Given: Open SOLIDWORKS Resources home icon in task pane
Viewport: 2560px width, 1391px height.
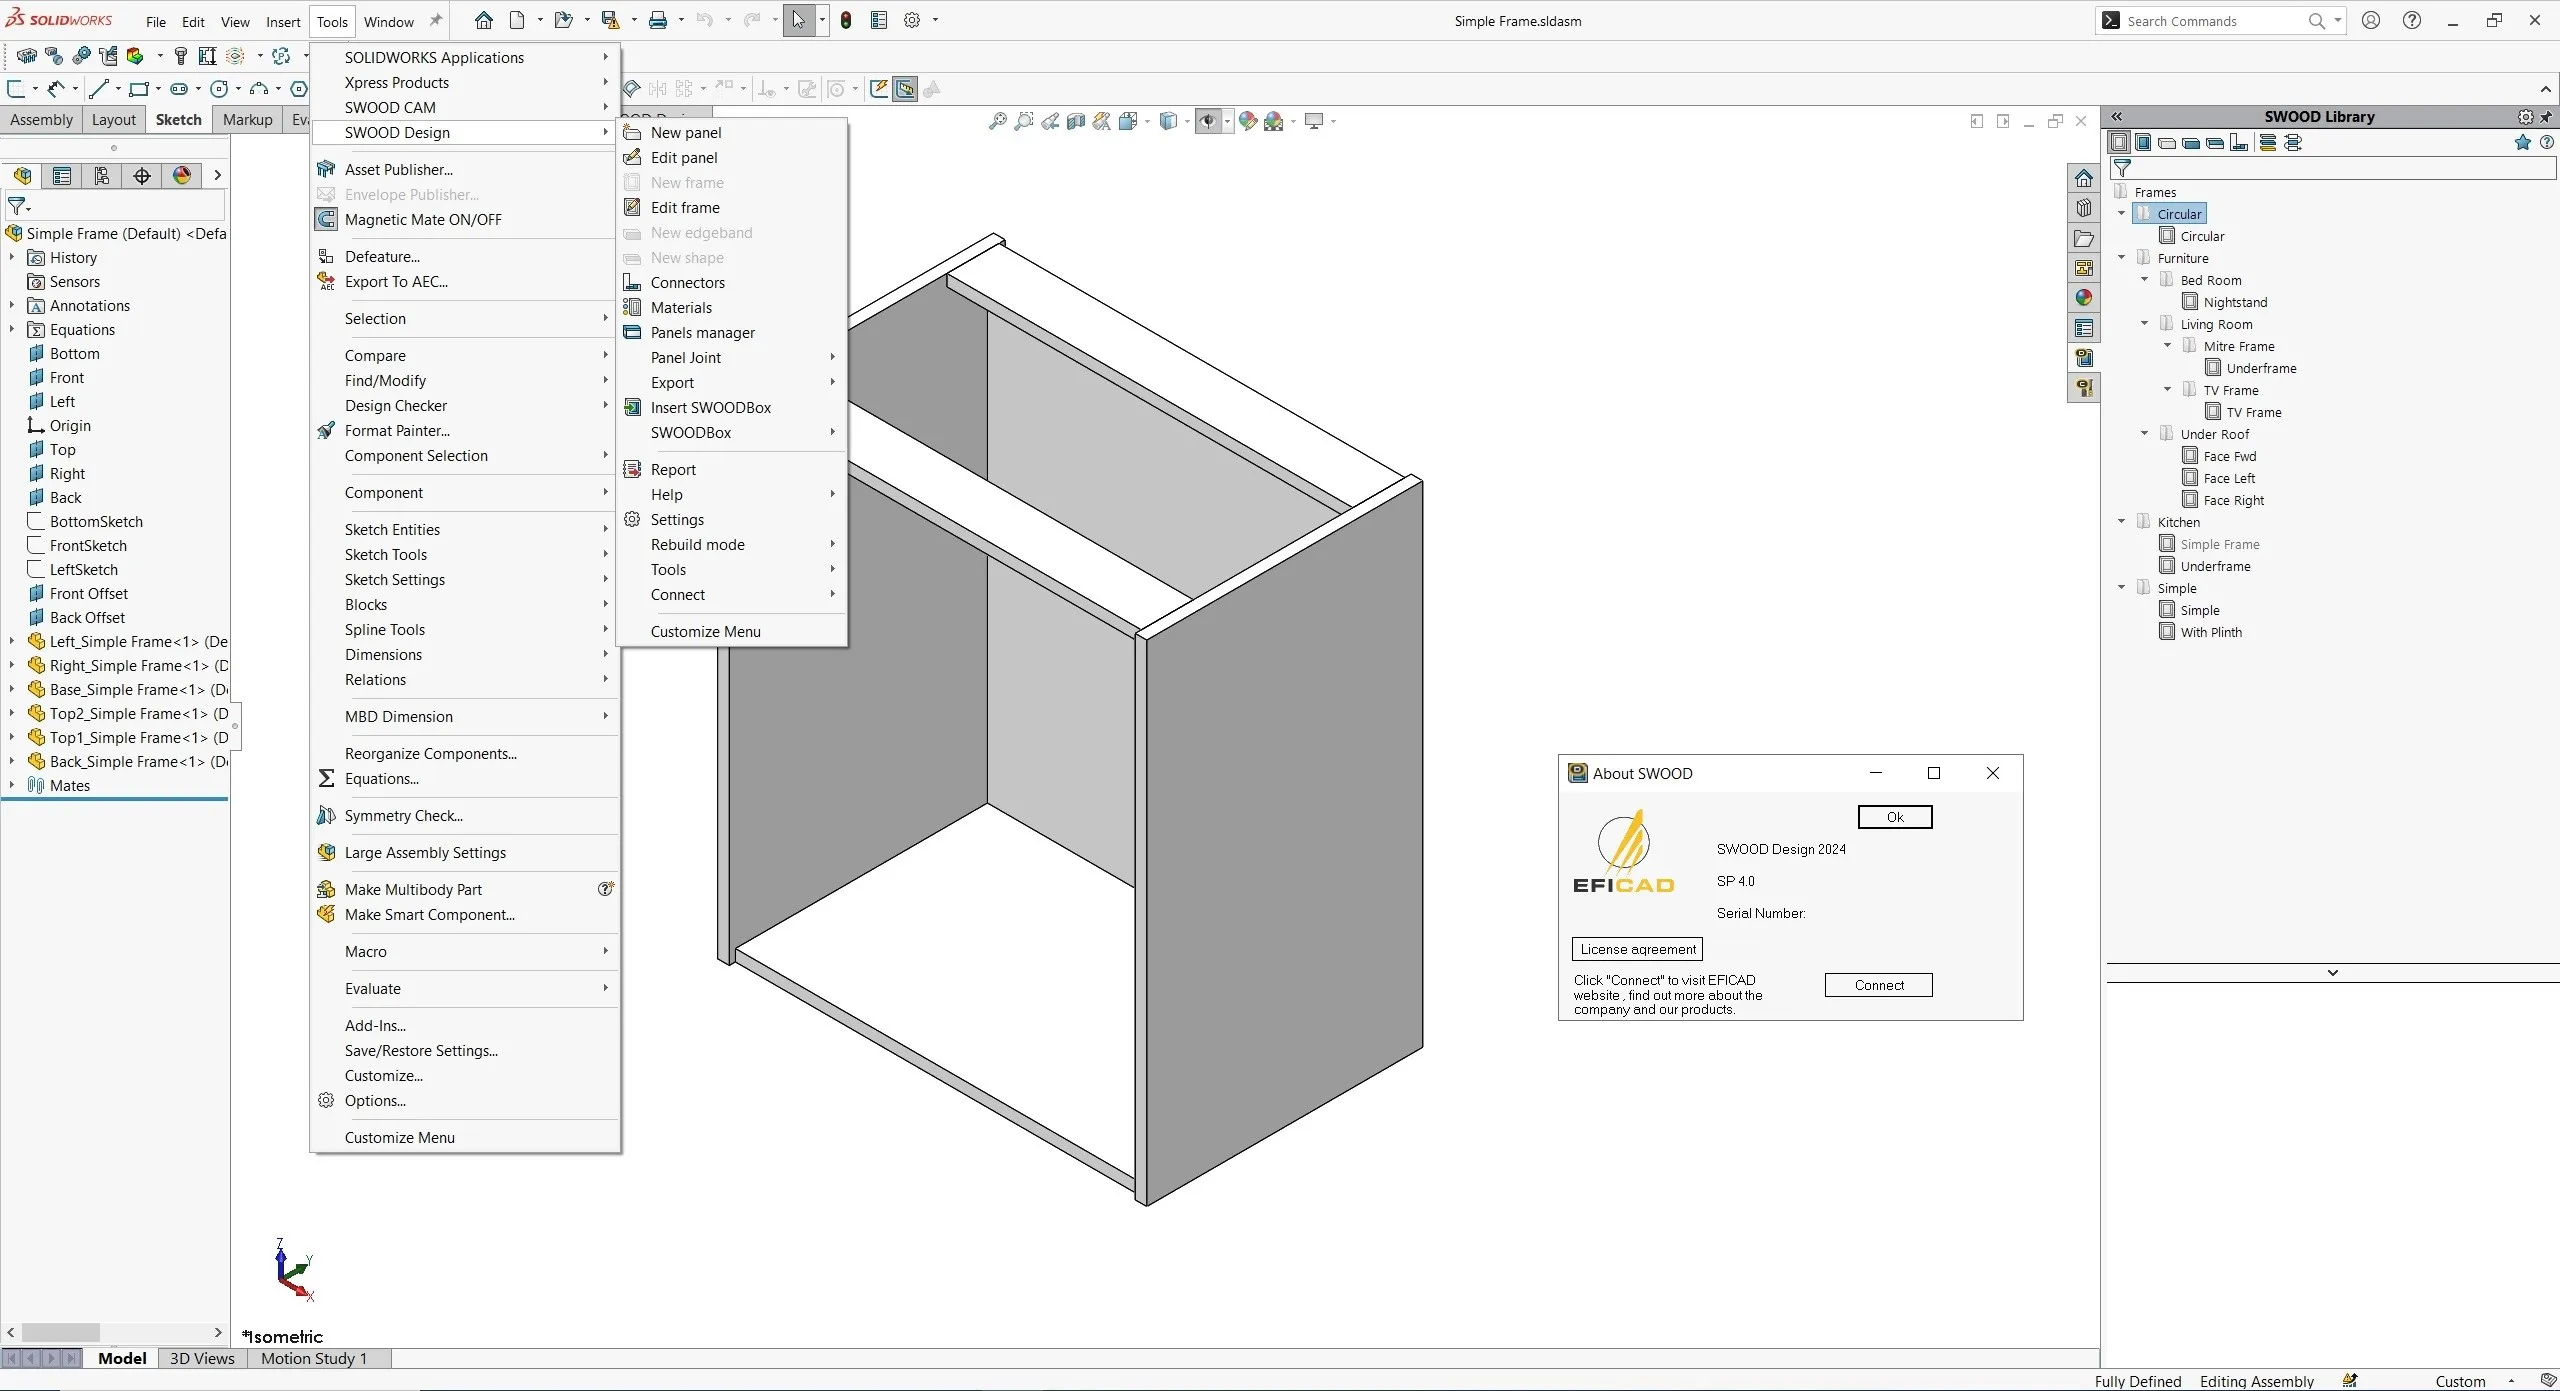Looking at the screenshot, I should click(x=2084, y=178).
